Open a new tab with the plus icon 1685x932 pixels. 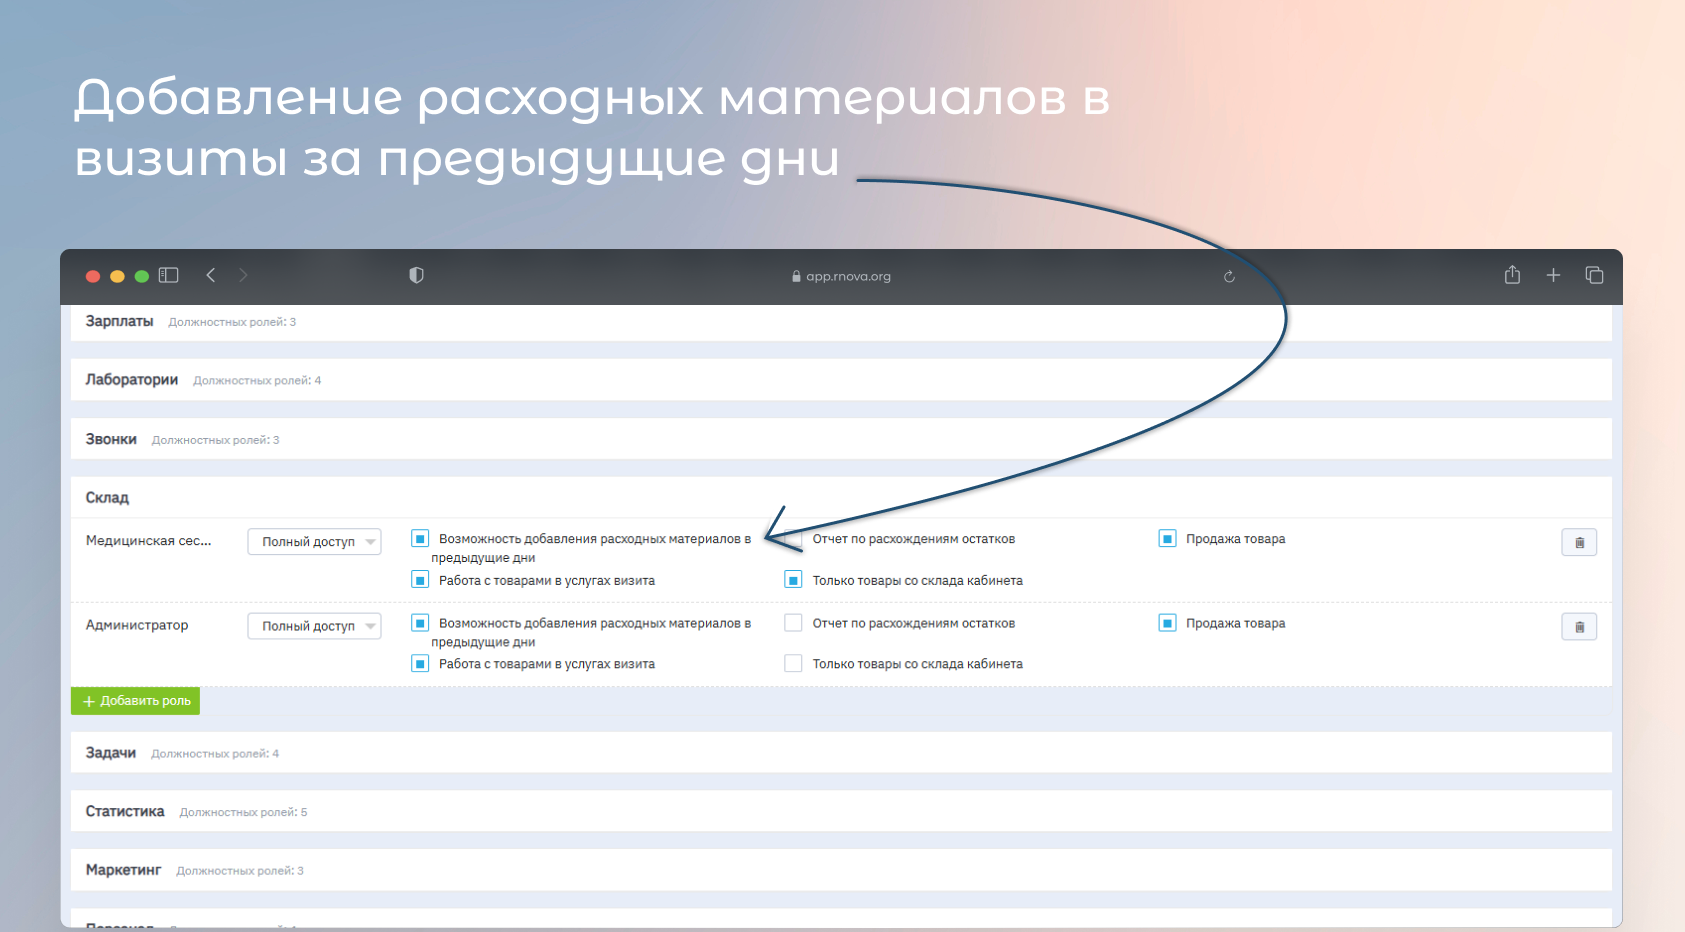coord(1553,275)
